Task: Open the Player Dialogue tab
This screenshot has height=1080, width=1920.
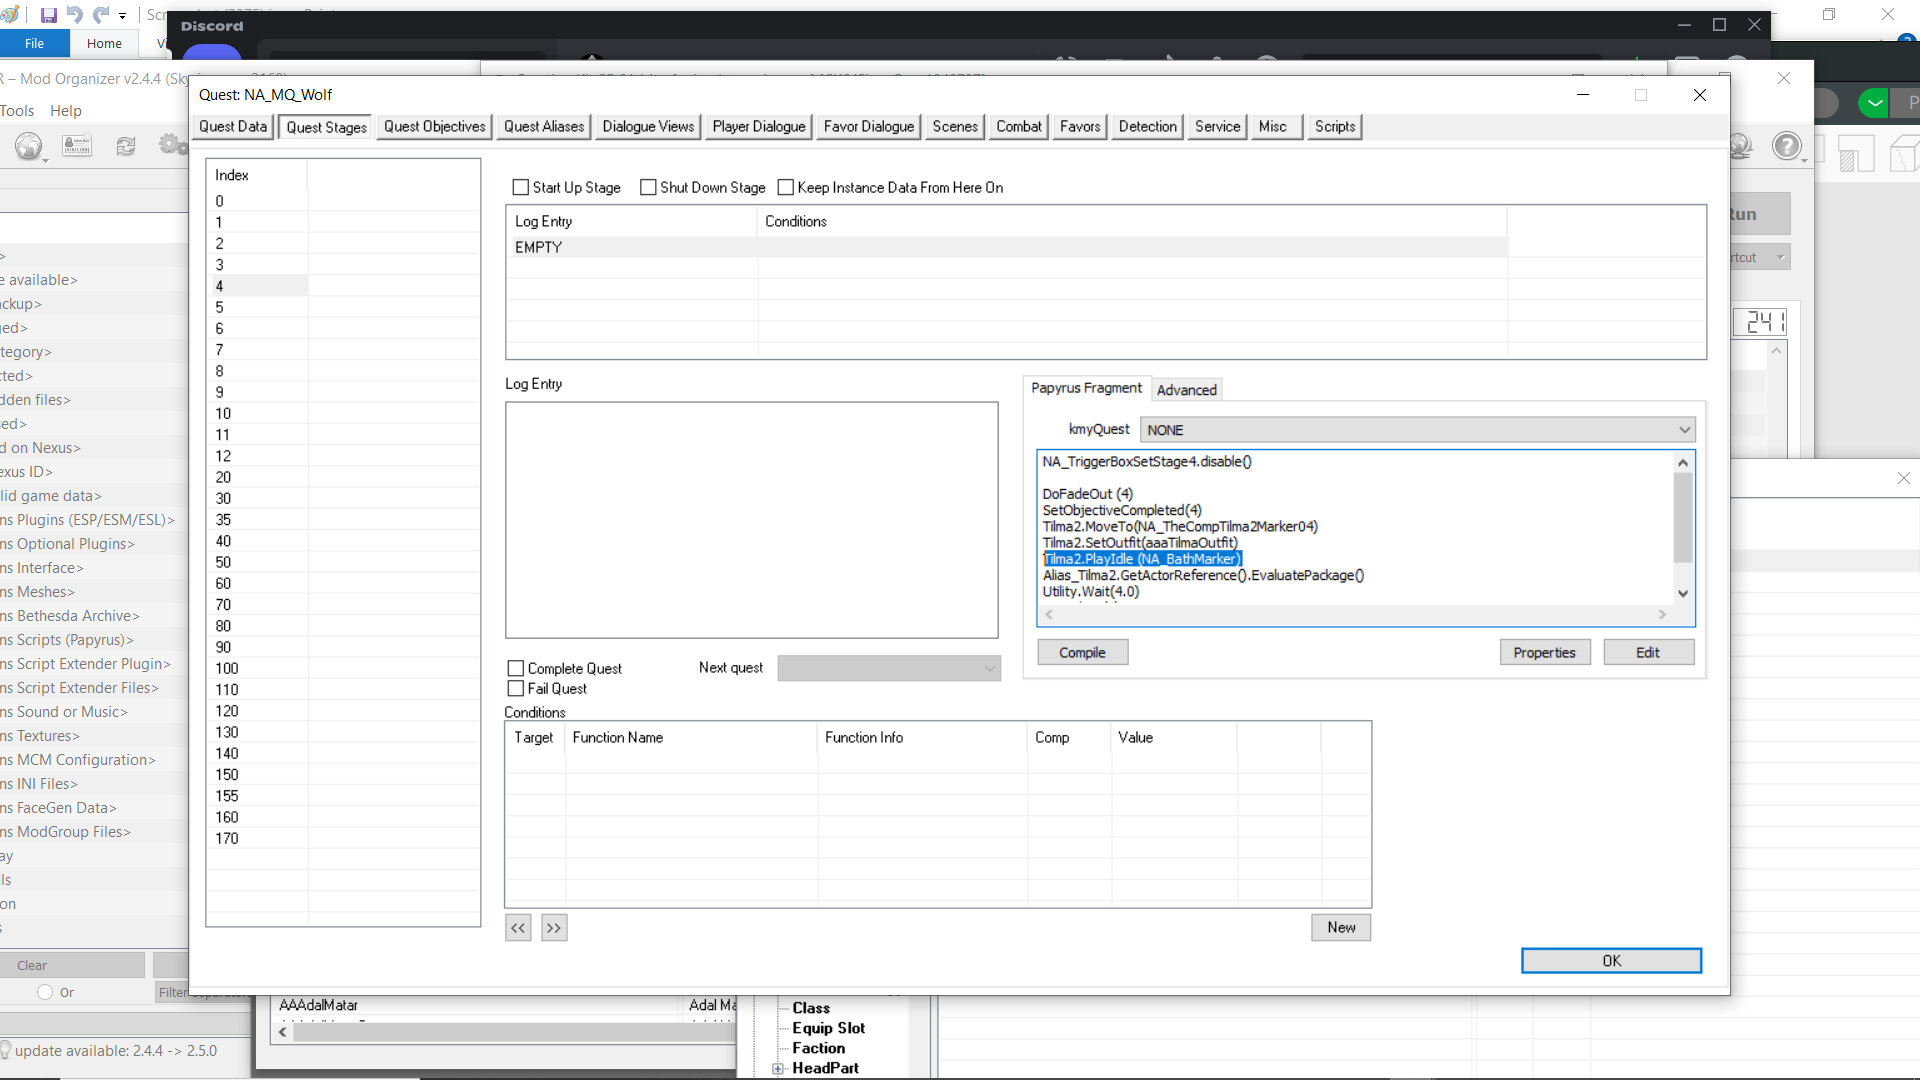Action: click(x=759, y=127)
